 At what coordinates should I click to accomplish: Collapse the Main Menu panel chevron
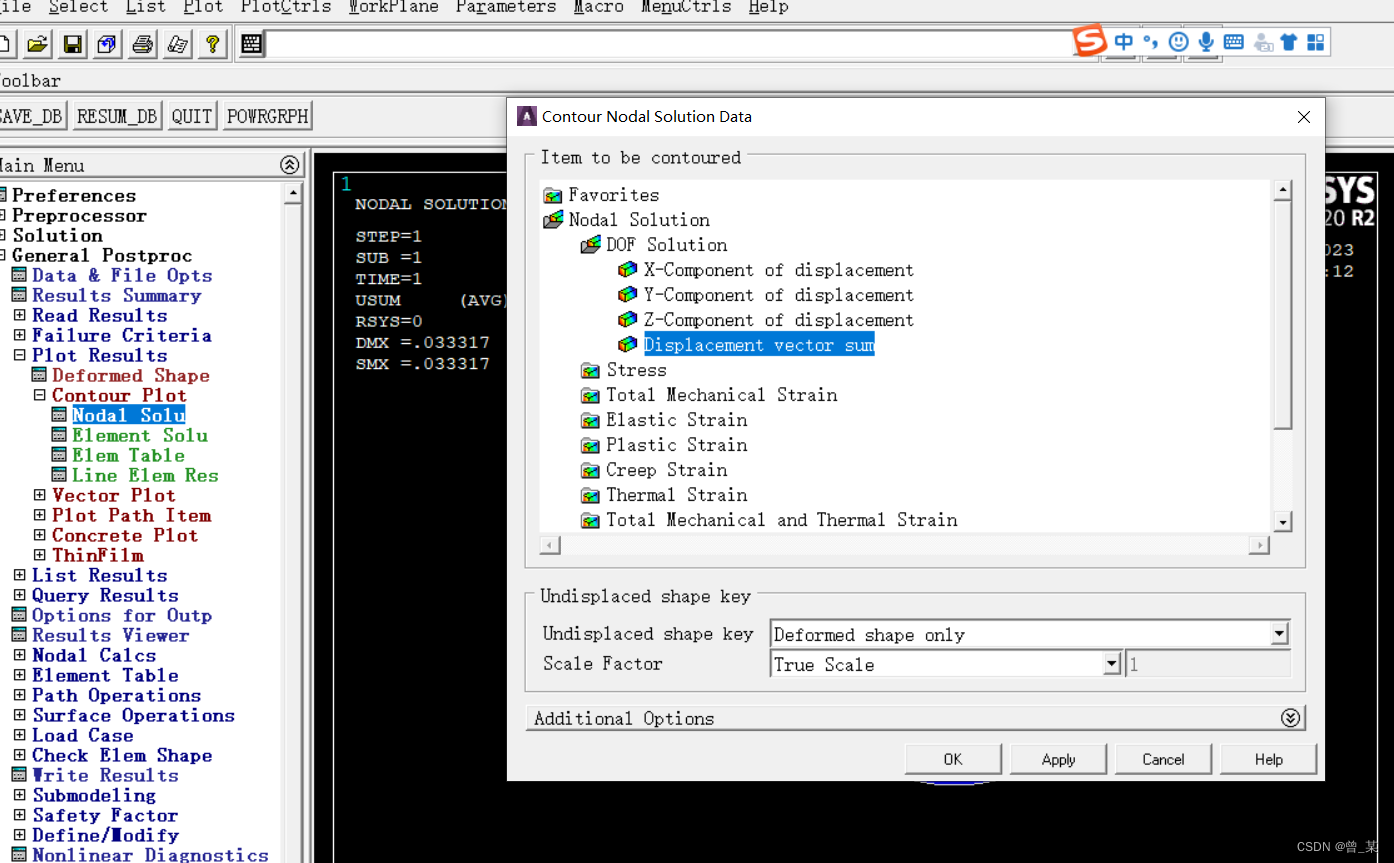[x=289, y=165]
